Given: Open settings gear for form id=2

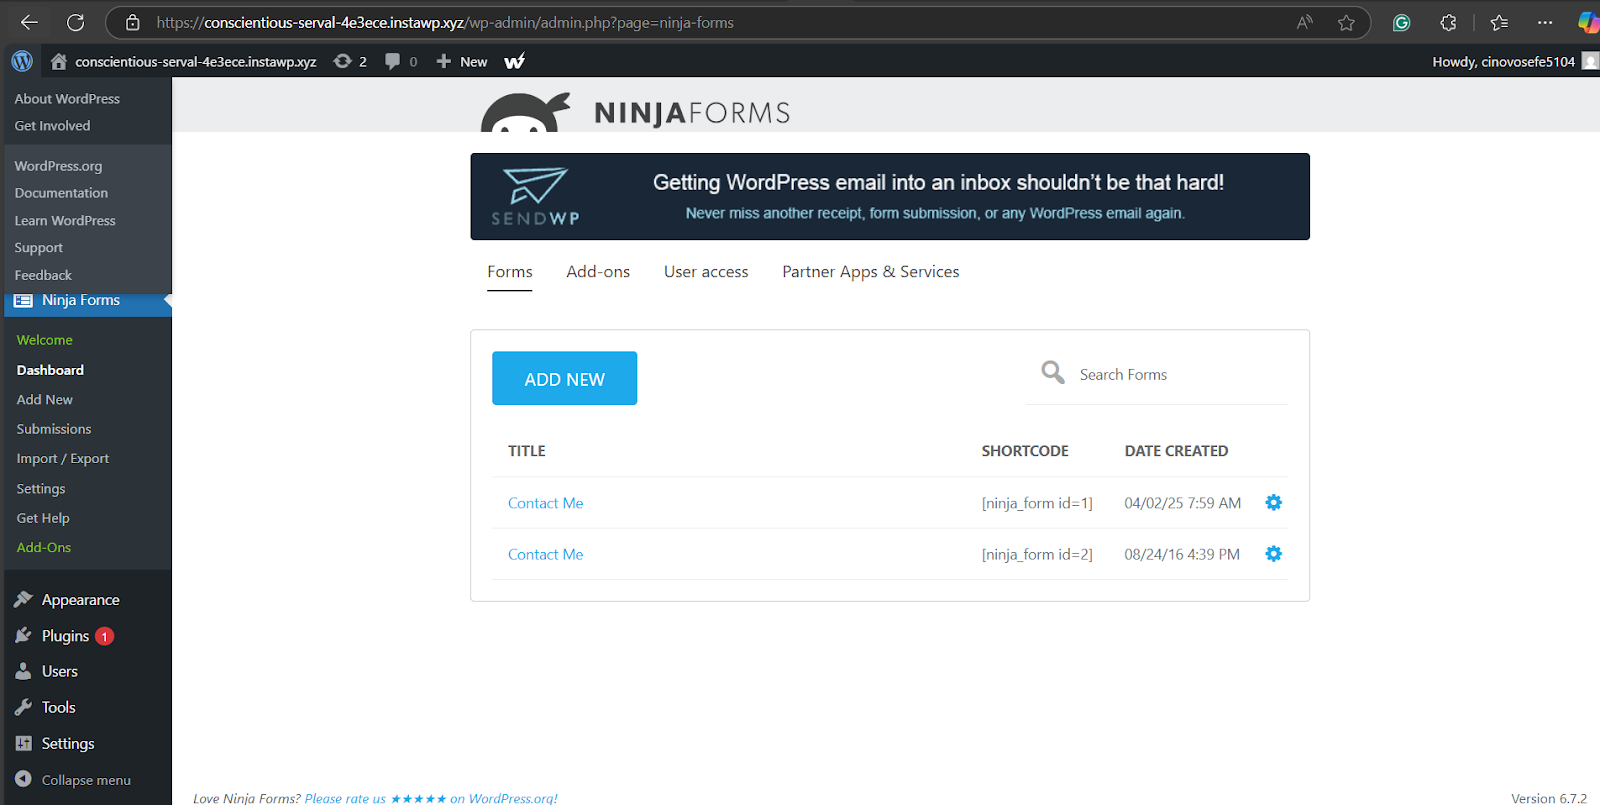Looking at the screenshot, I should pyautogui.click(x=1273, y=553).
